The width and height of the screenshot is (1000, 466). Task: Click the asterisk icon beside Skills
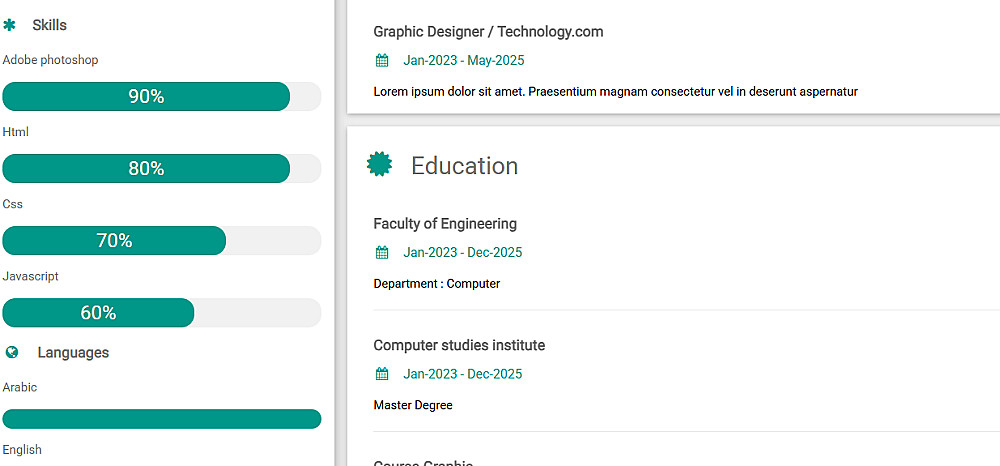tap(10, 25)
